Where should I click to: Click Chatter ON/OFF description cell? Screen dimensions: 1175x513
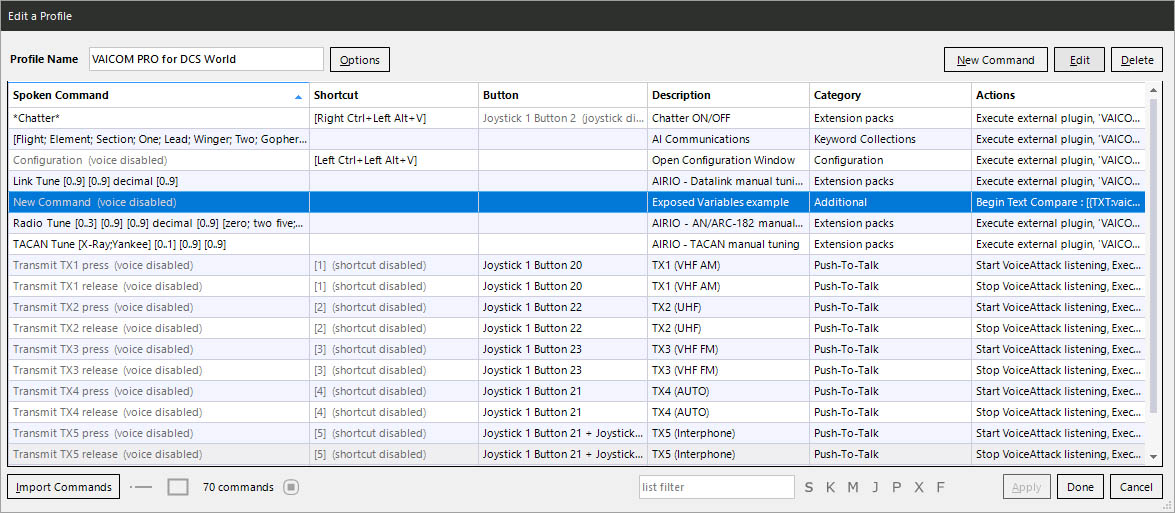[x=728, y=118]
